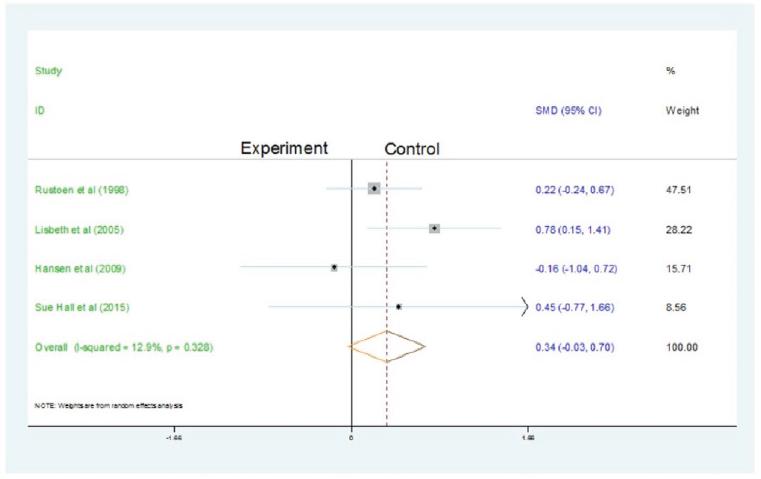Click the Hansen study point marker
Screen dimensions: 761x479
[x=334, y=267]
